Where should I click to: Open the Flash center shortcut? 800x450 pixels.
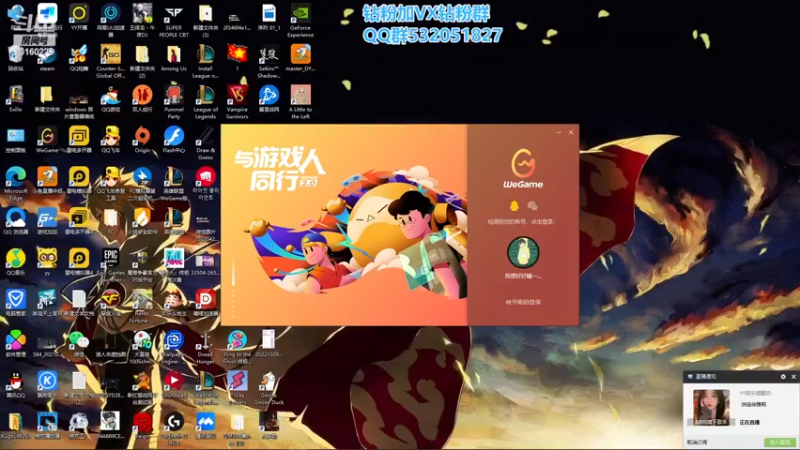click(173, 140)
